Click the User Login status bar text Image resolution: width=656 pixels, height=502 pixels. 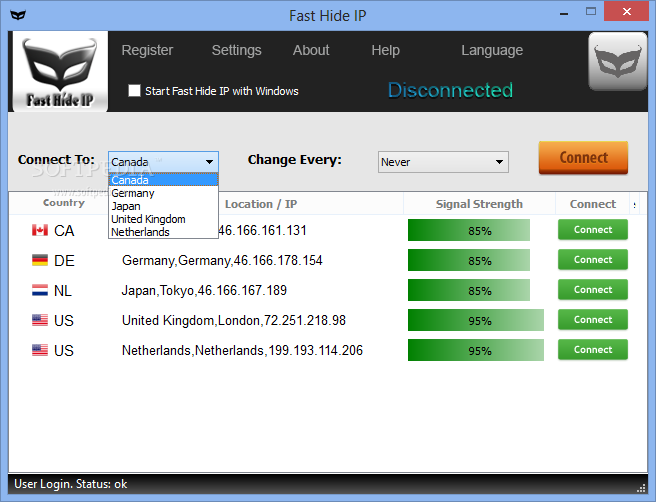pyautogui.click(x=71, y=484)
